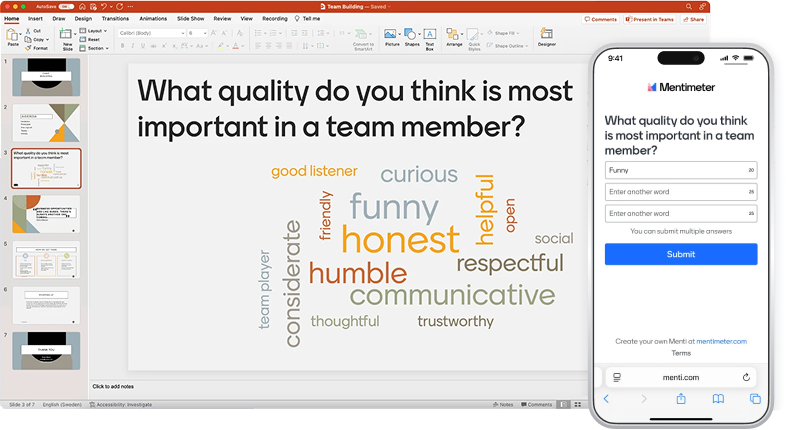Image resolution: width=792 pixels, height=430 pixels.
Task: Open the Designer pane
Action: pos(547,35)
